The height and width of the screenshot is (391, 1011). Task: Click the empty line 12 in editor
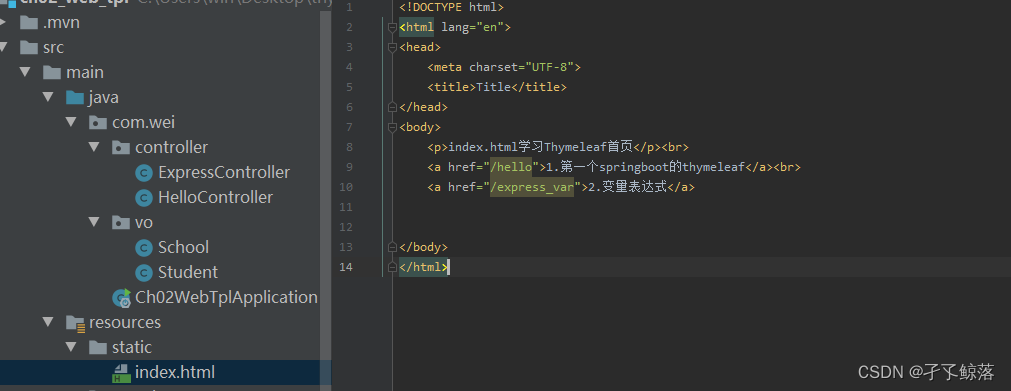[x=703, y=227]
